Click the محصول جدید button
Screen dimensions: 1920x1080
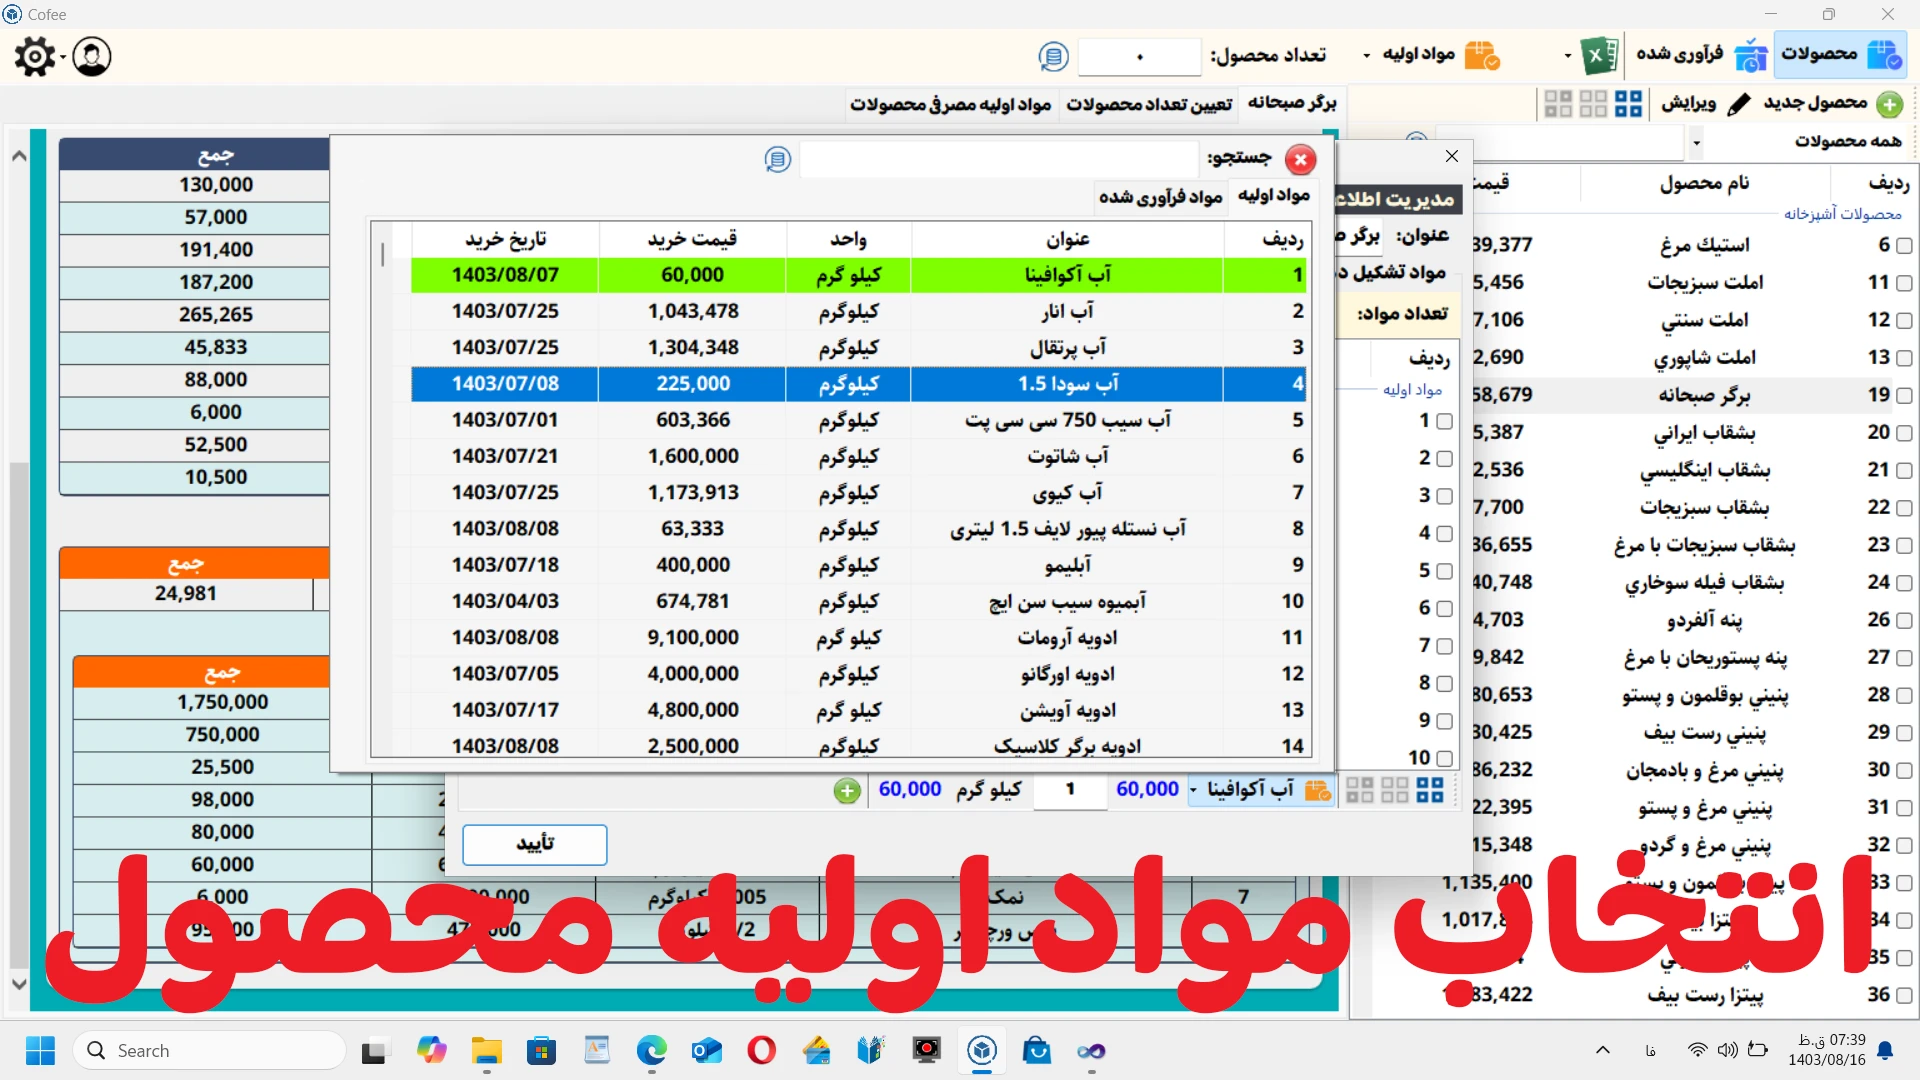click(1833, 103)
